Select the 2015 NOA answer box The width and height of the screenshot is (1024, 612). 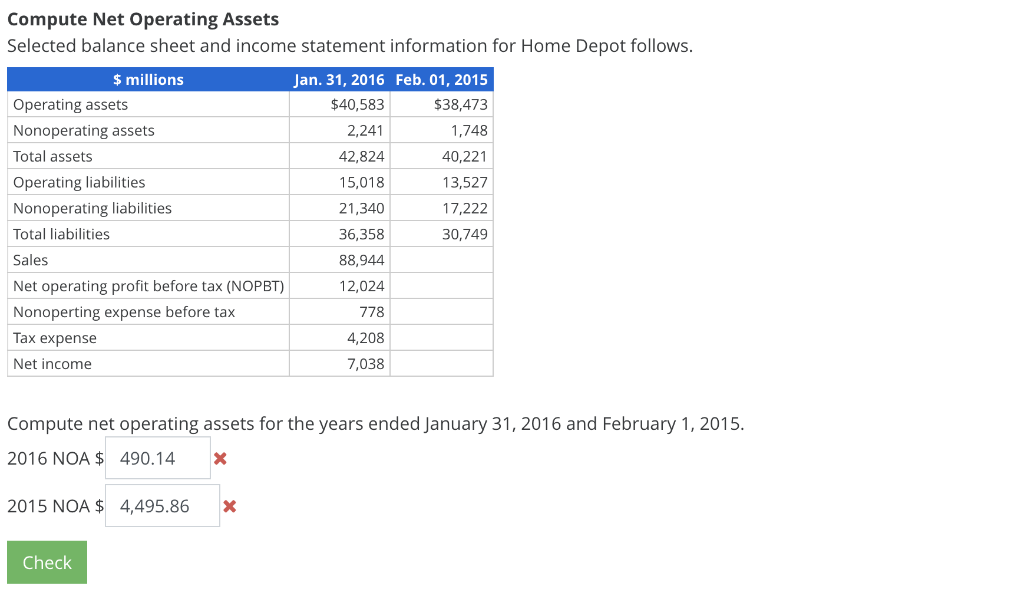tap(162, 505)
